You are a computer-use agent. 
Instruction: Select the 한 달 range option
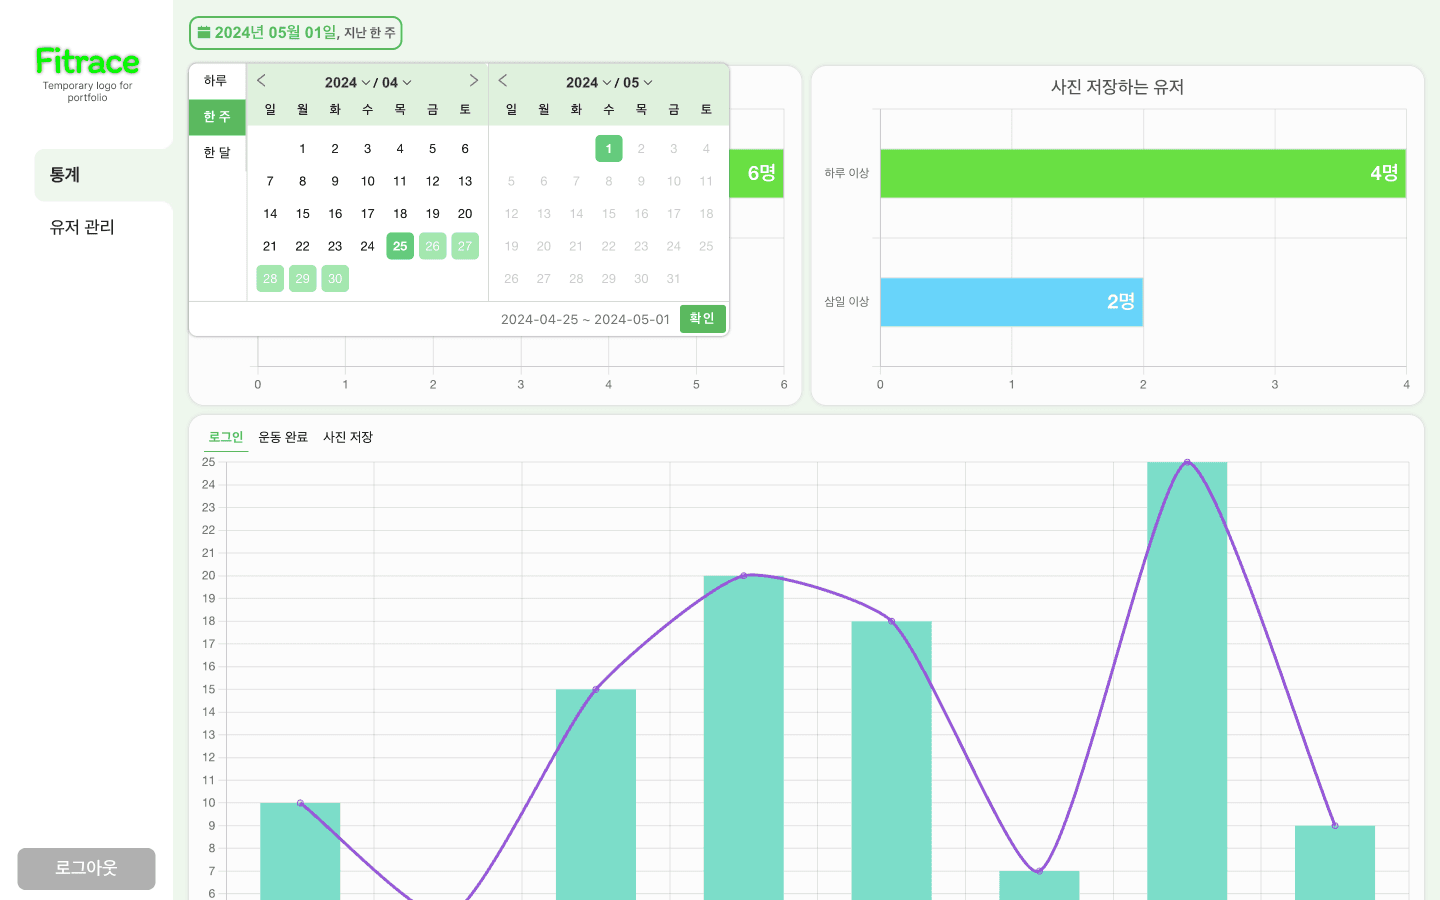coord(217,153)
